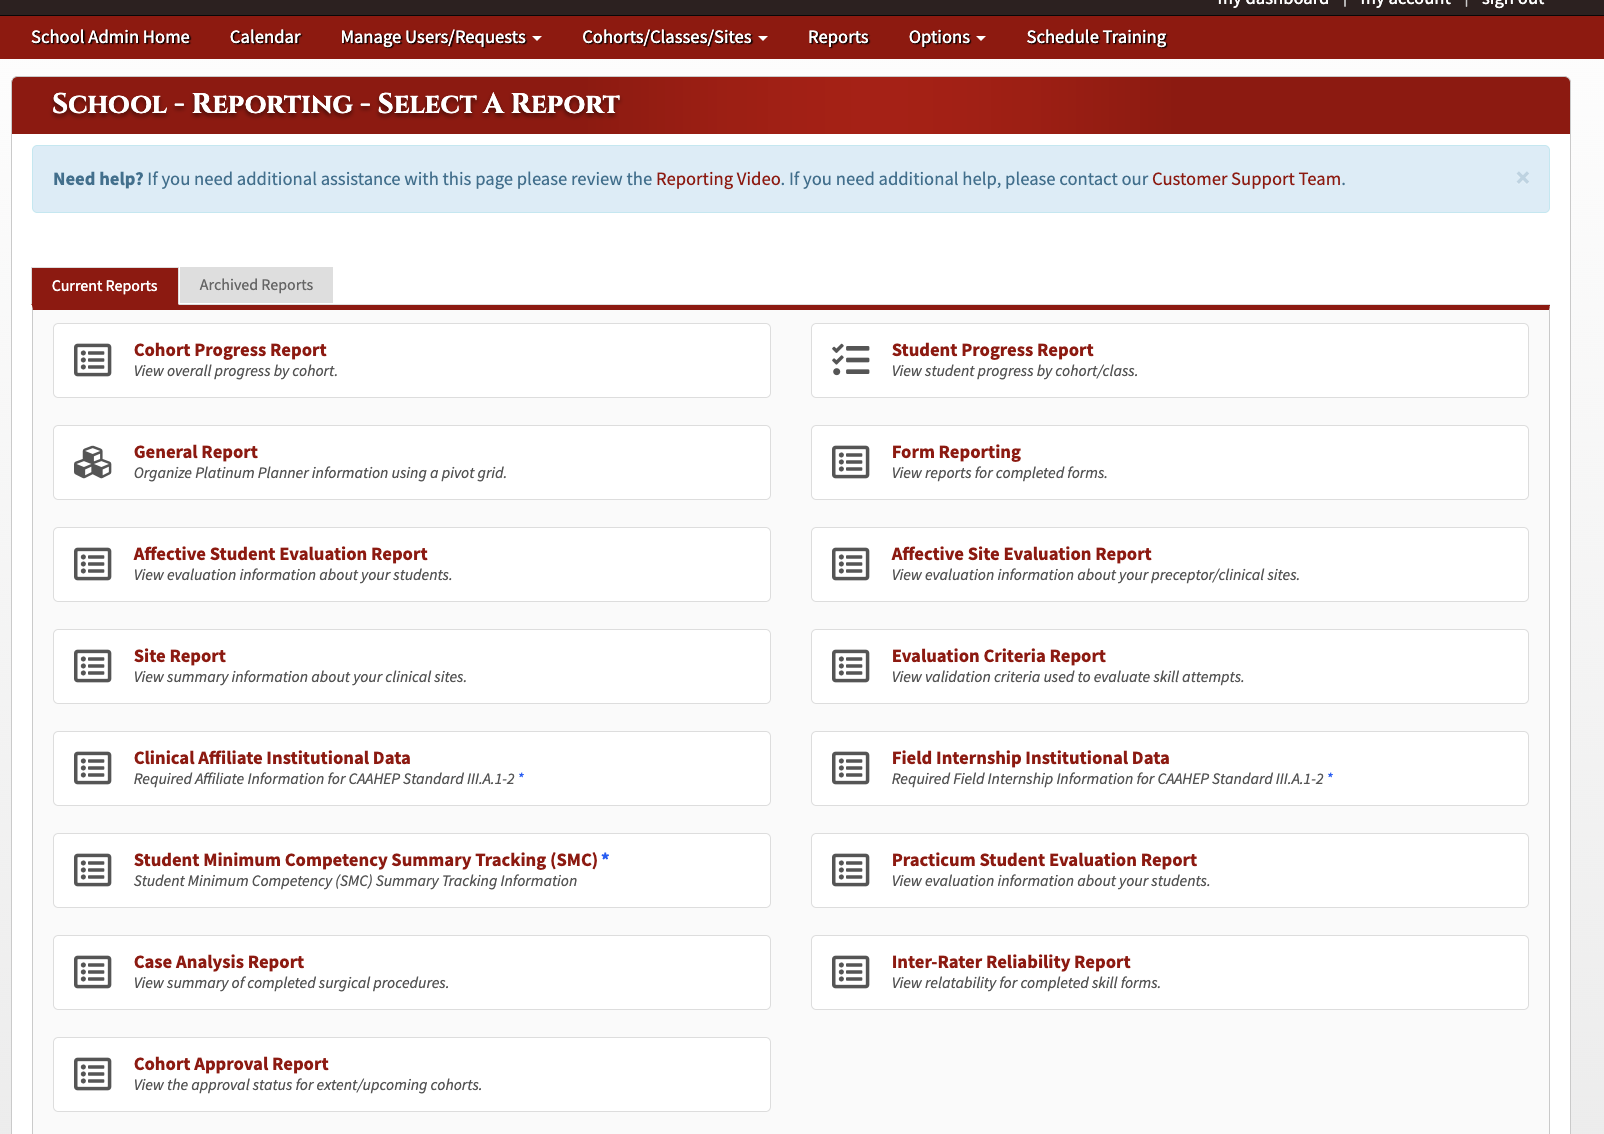Contact the Customer Support Team link
This screenshot has width=1604, height=1134.
tap(1246, 179)
